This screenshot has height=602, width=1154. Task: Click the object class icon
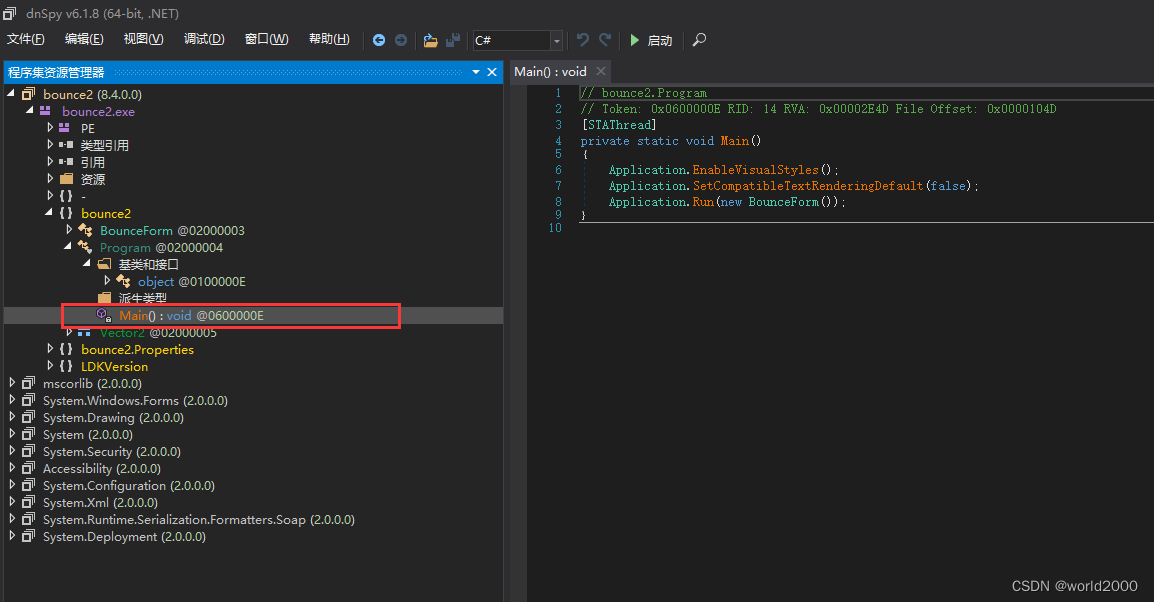click(123, 281)
